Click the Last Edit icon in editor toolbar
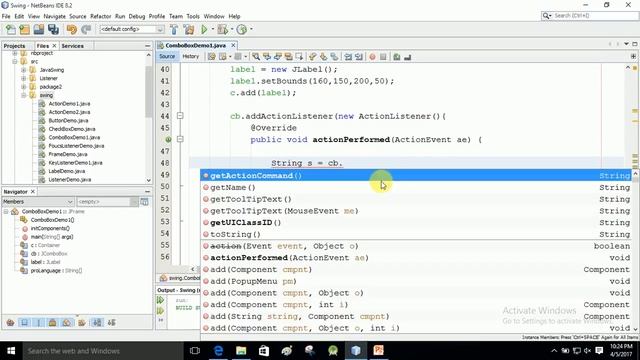640x360 pixels. [211, 57]
